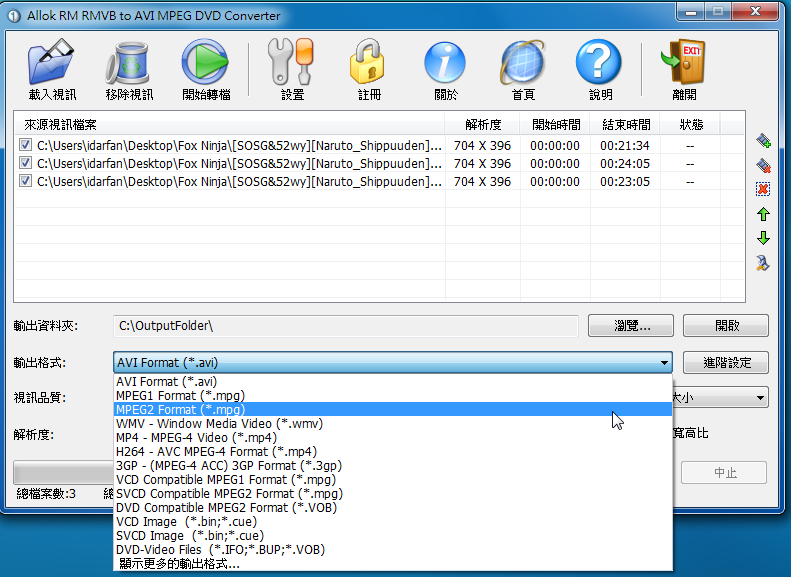Click the output folder field C:\OutputFolder\
The height and width of the screenshot is (577, 791).
[x=346, y=326]
